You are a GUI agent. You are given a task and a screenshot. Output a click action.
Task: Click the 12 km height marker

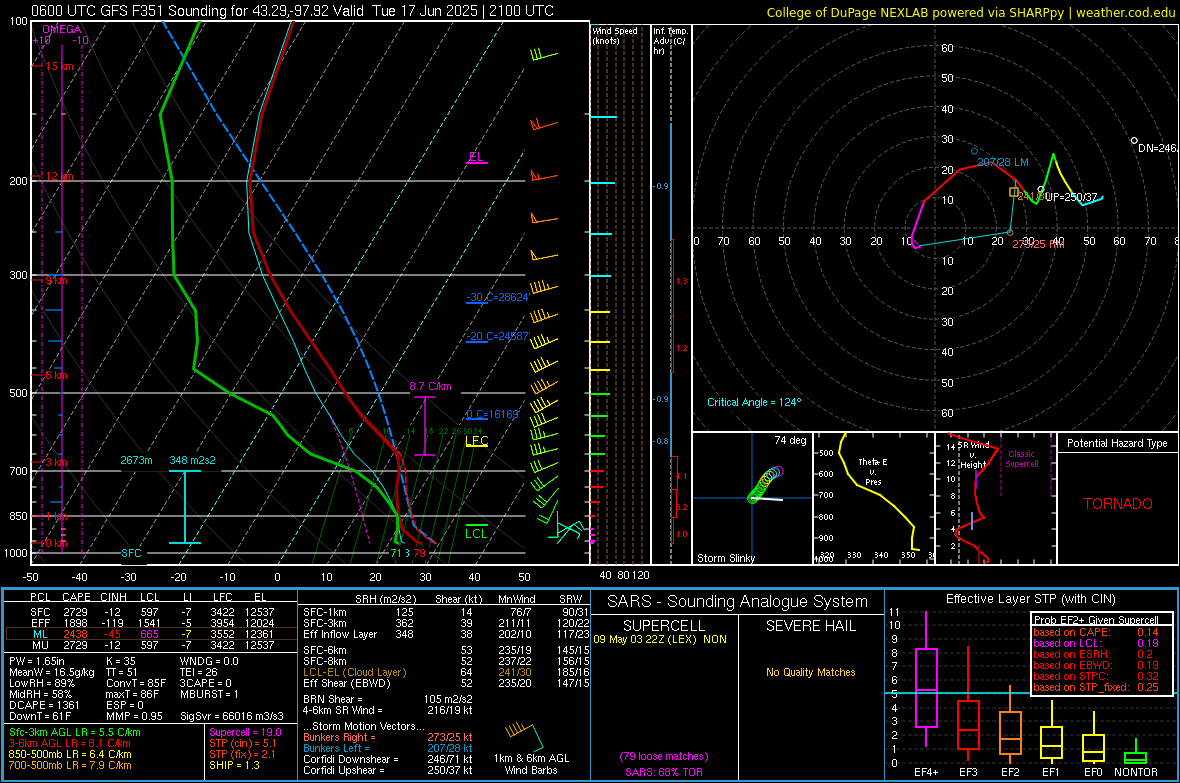click(57, 176)
